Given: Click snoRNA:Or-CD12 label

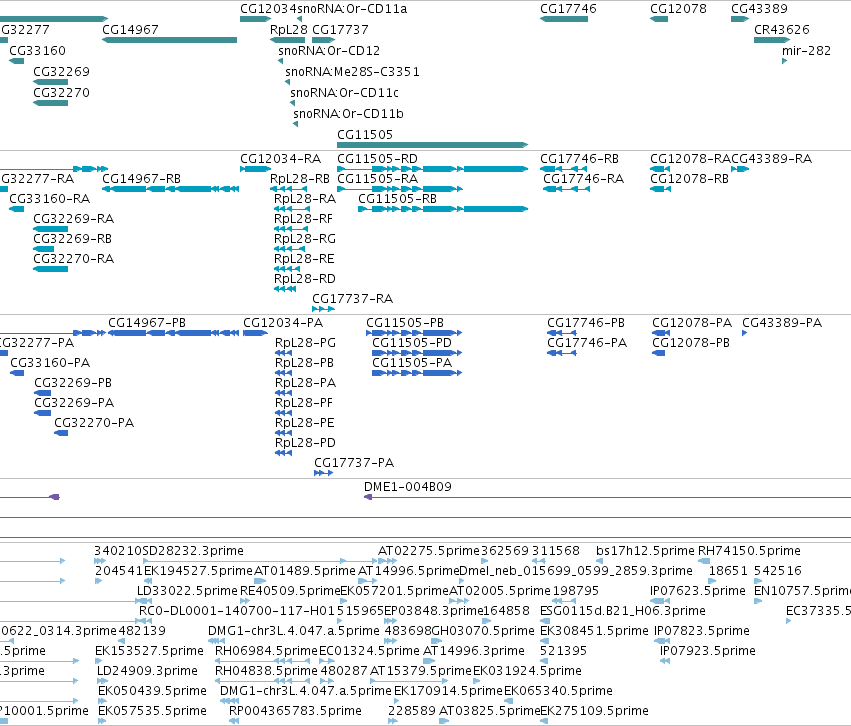Looking at the screenshot, I should (x=329, y=51).
